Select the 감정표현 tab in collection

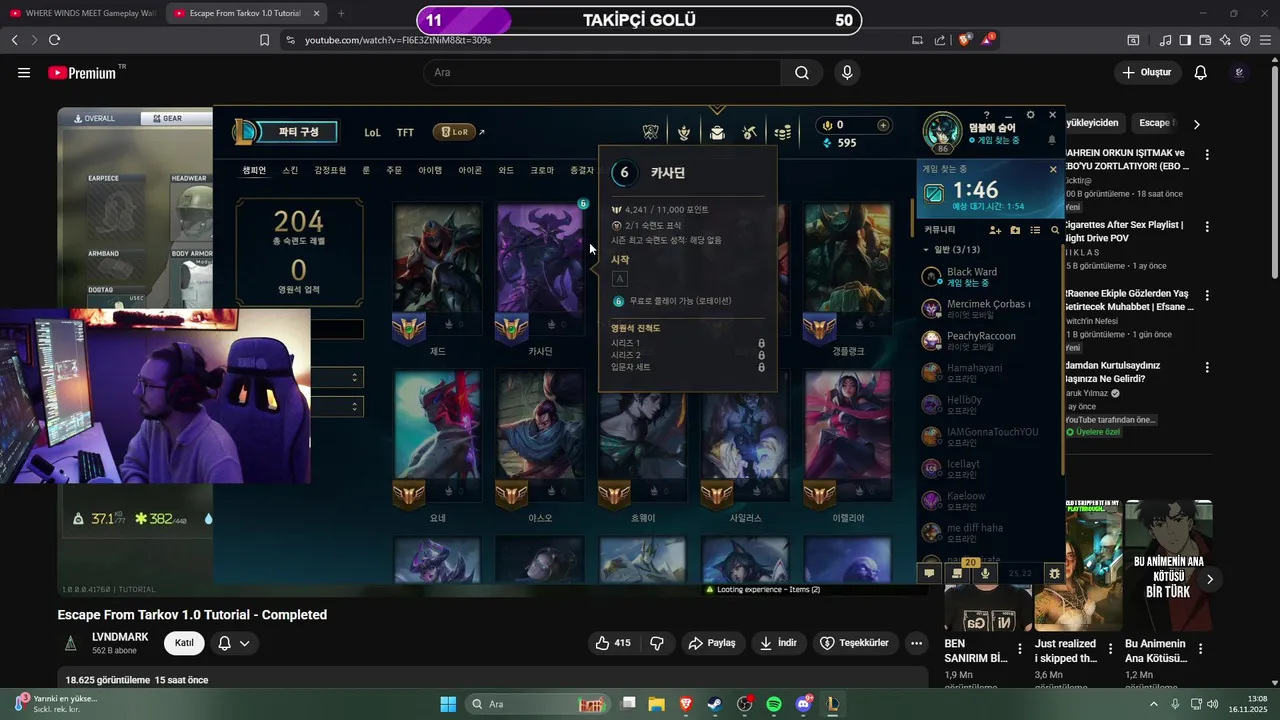pyautogui.click(x=330, y=171)
